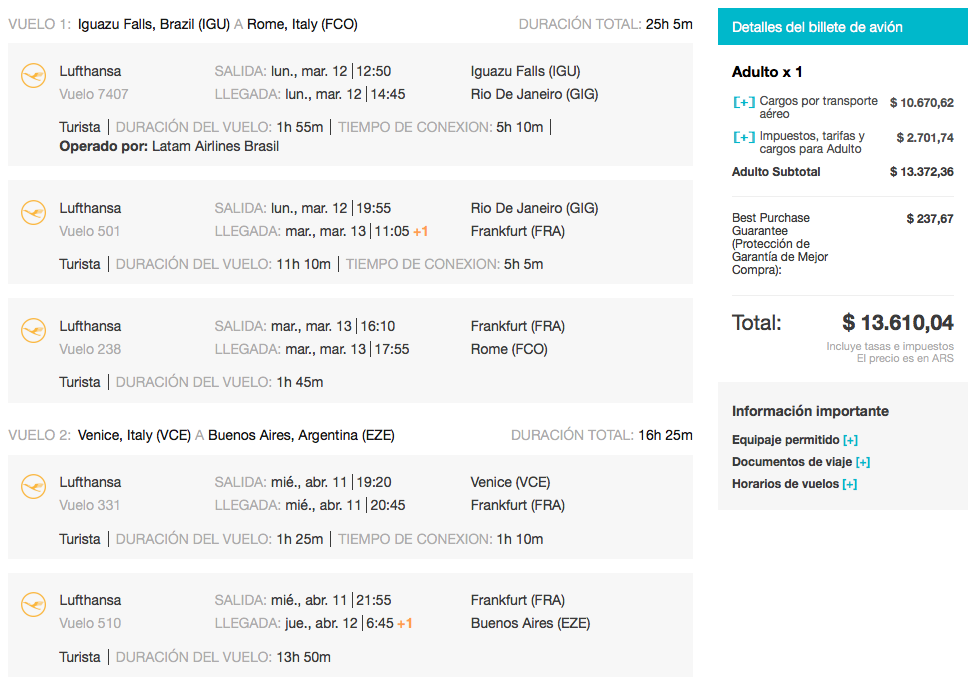Image resolution: width=975 pixels, height=685 pixels.
Task: Click the +1 indicator on Buenos Aires arrival
Action: pos(405,623)
